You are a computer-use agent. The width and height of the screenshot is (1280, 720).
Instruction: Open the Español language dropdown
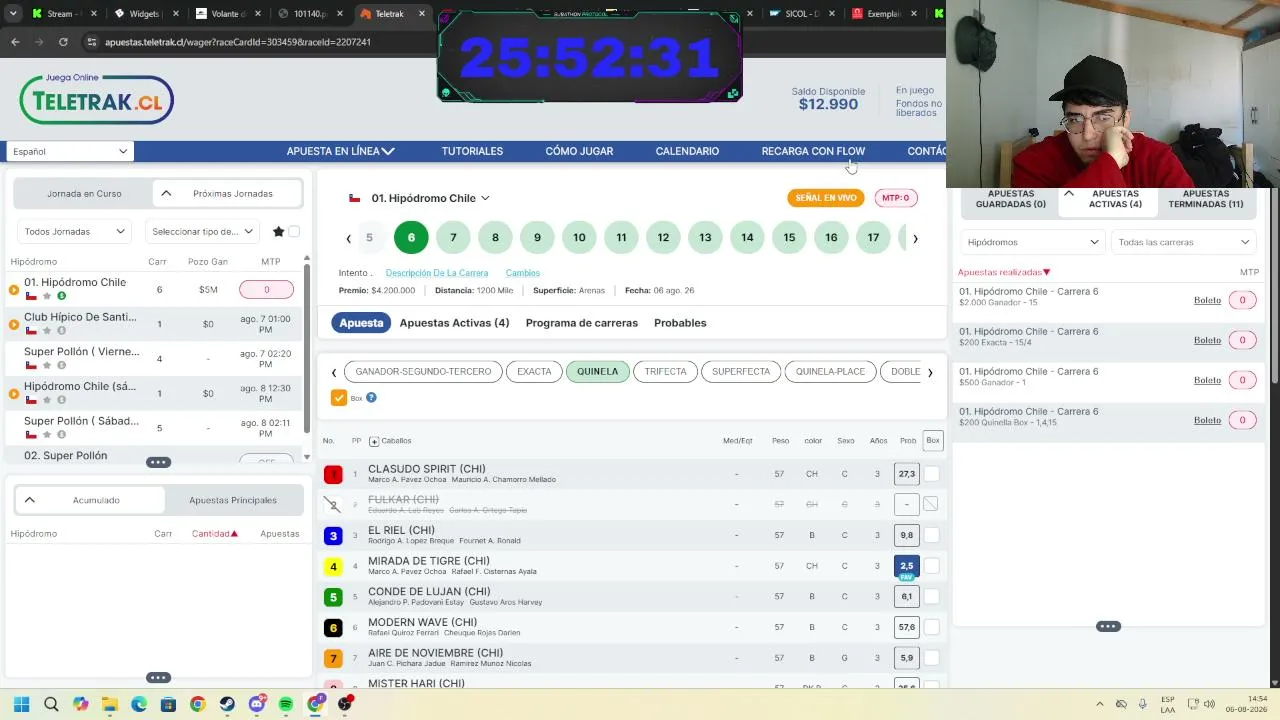coord(70,152)
